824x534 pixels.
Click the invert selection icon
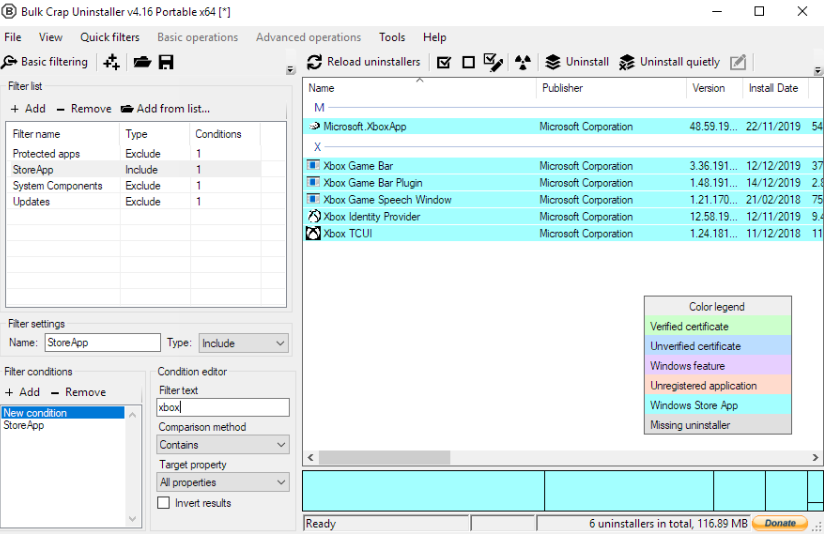(493, 62)
